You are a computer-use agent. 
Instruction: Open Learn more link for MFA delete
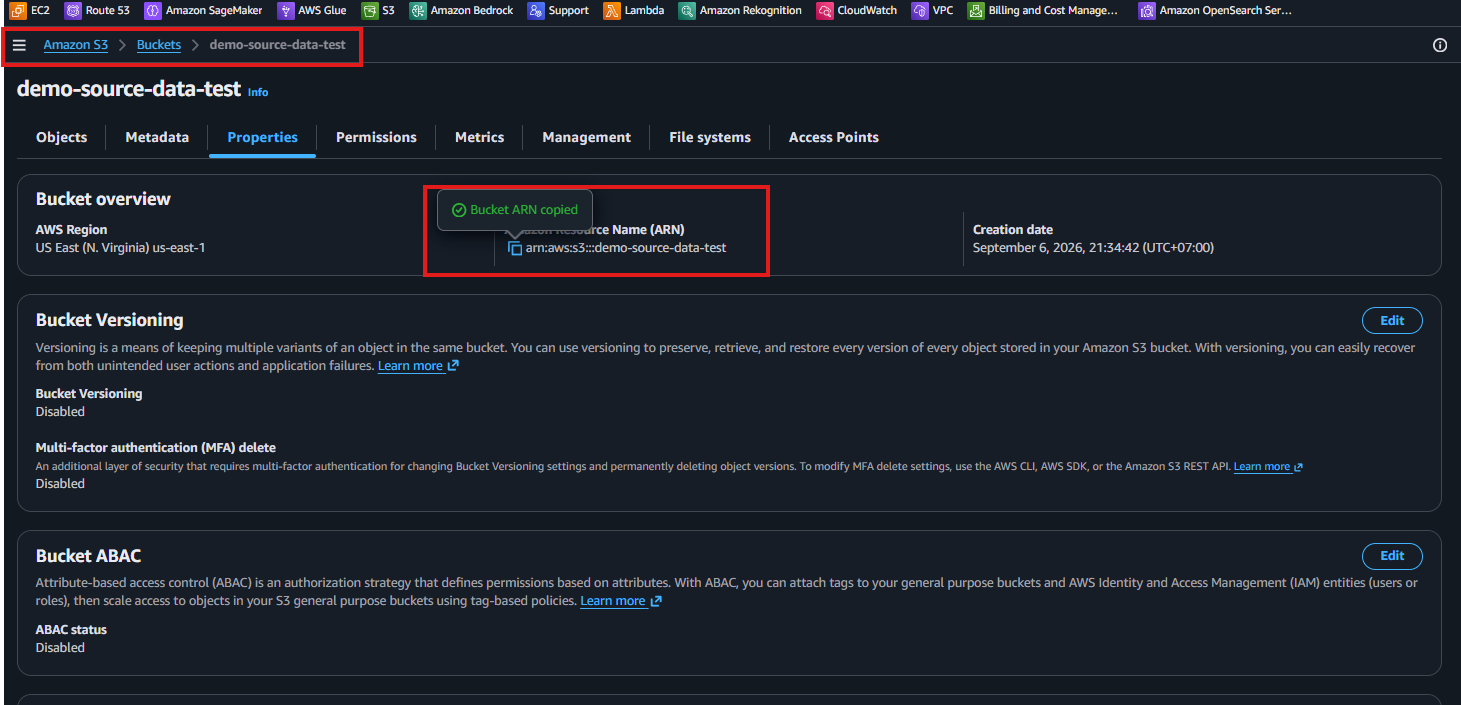[1262, 467]
